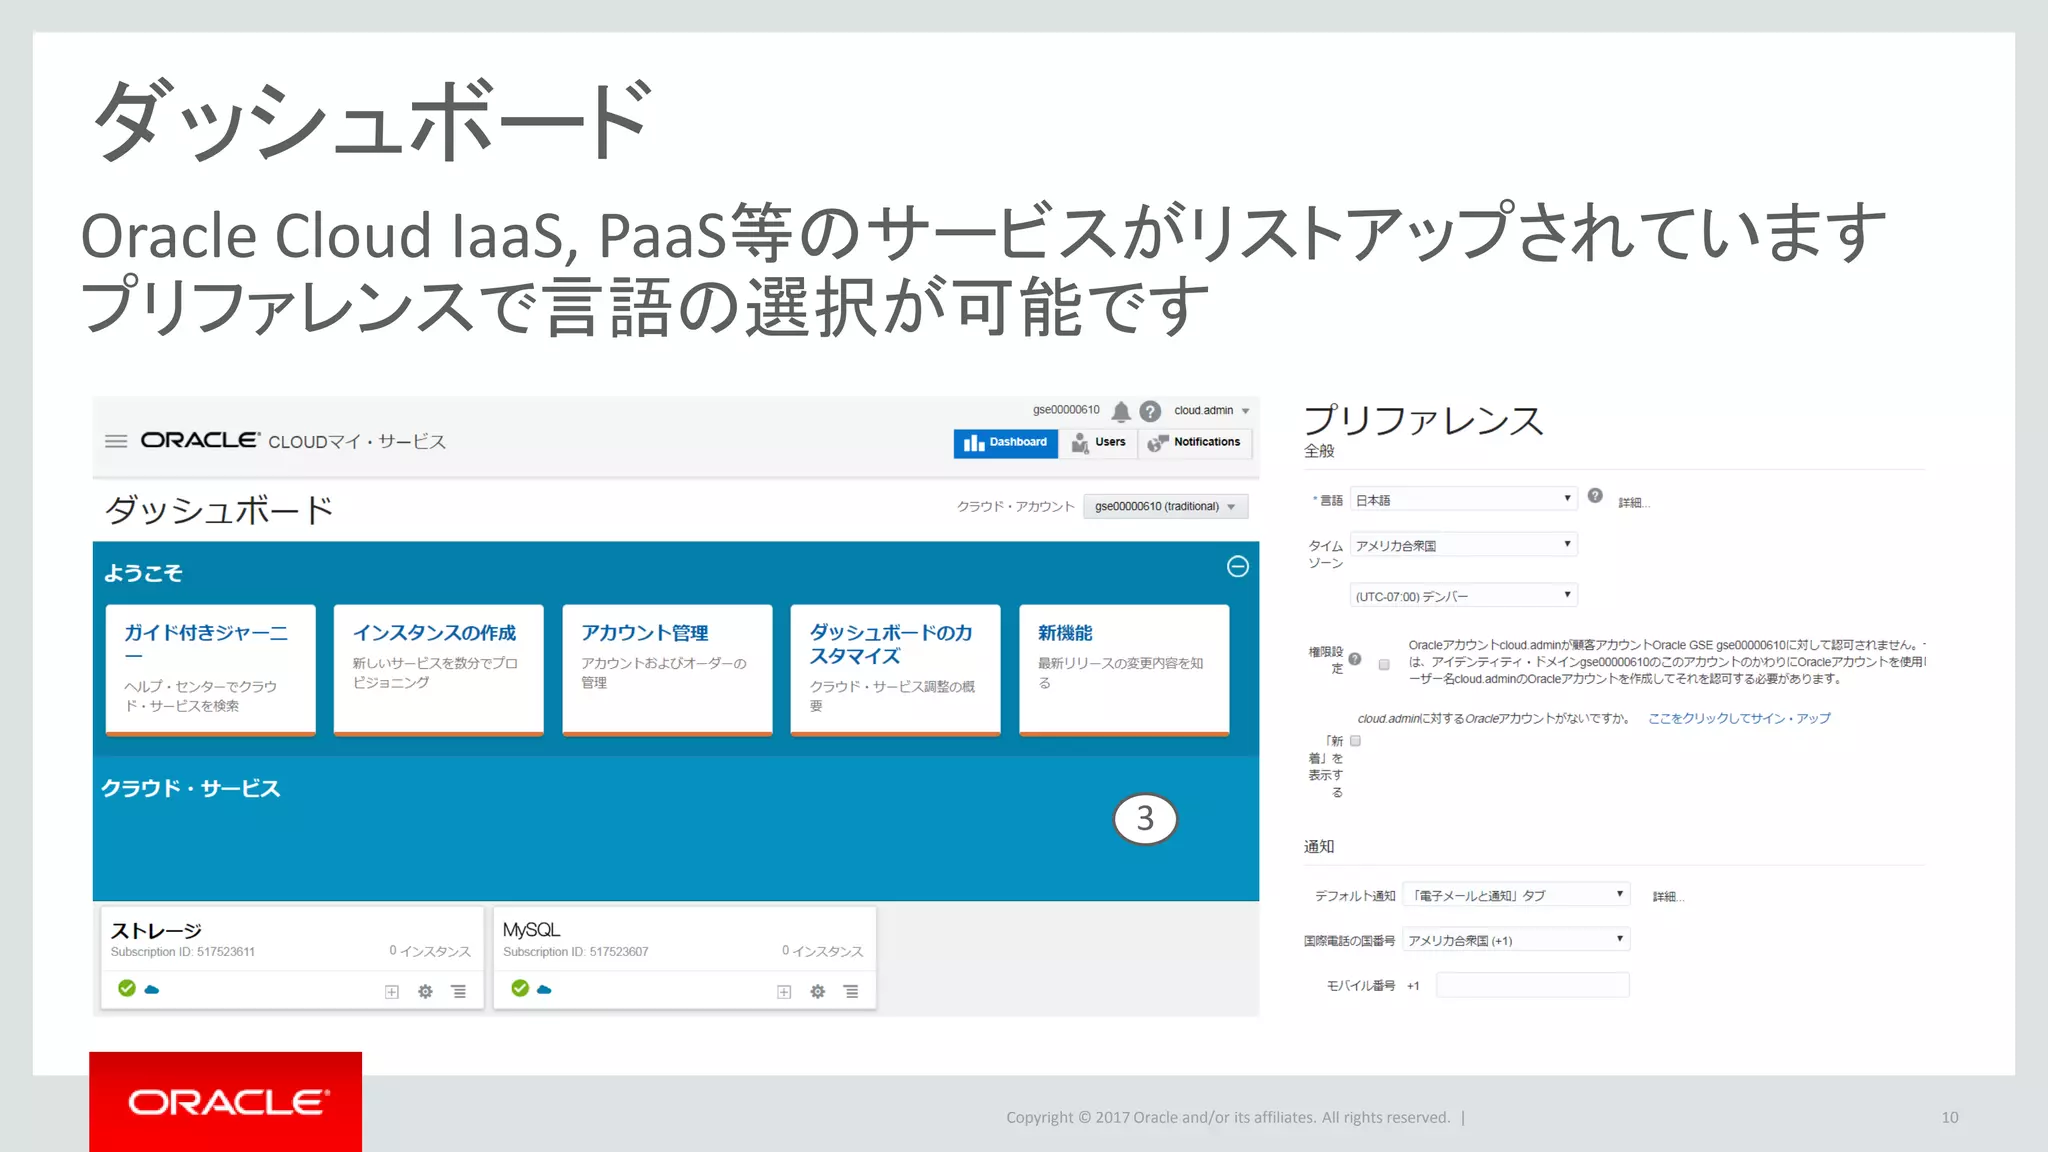
Task: Switch to the Users tab
Action: coord(1098,442)
